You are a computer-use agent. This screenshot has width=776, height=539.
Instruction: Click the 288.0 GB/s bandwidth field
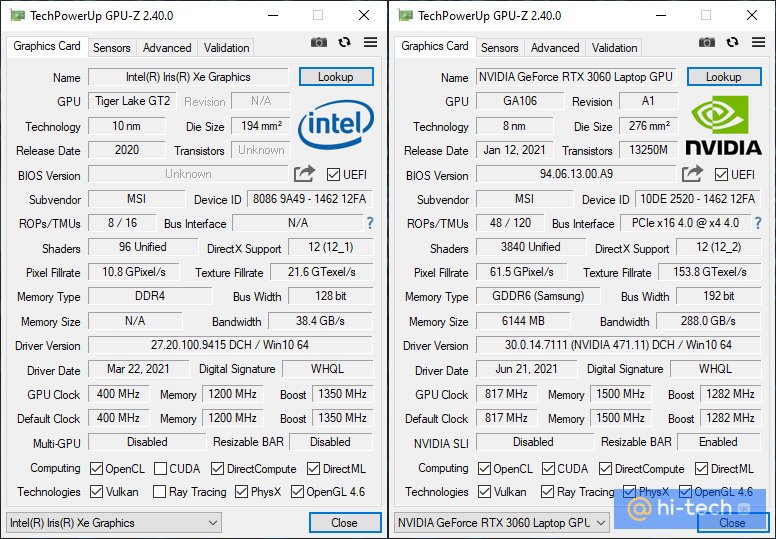[x=708, y=321]
